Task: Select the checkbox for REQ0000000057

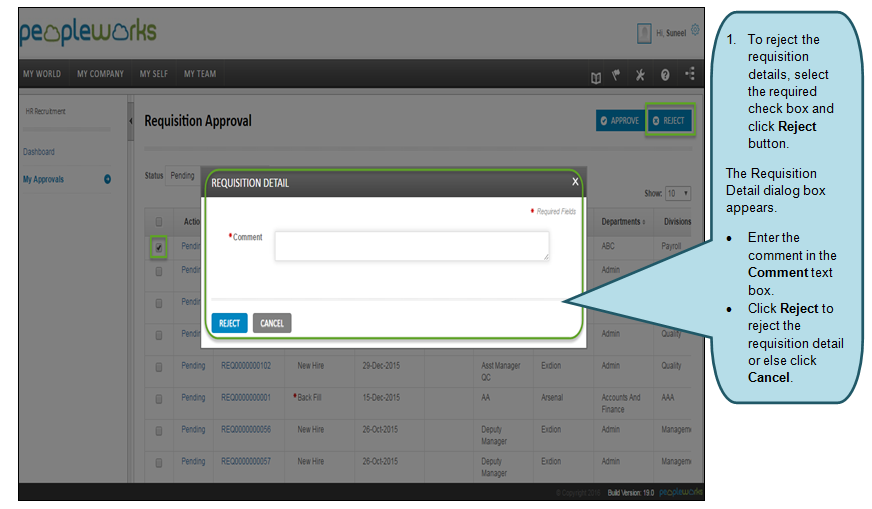Action: 159,463
